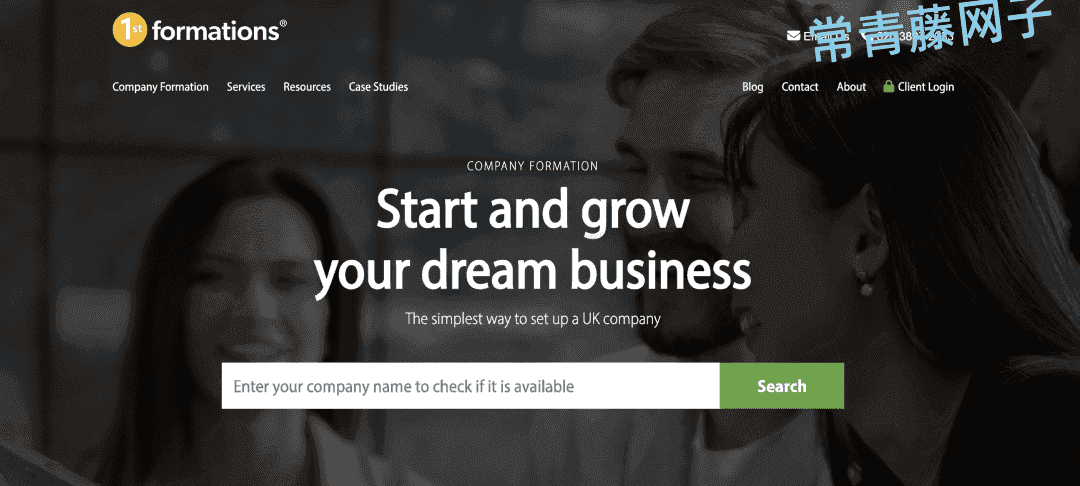1080x486 pixels.
Task: Open the Contact page
Action: [x=800, y=87]
